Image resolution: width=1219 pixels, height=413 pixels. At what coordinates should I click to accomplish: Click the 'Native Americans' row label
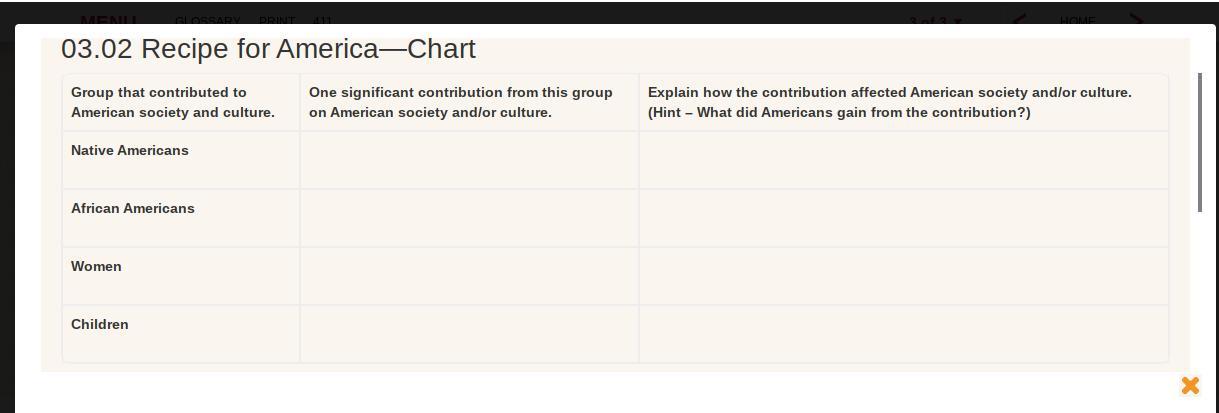(130, 150)
